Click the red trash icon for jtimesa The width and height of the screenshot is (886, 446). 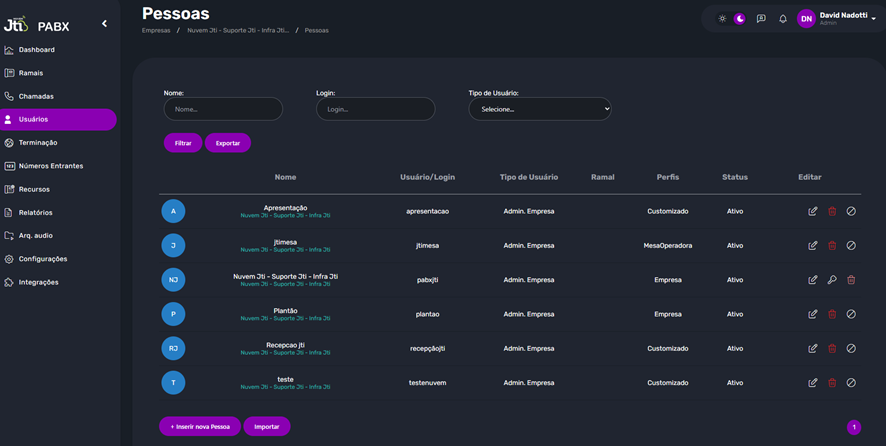click(x=832, y=246)
